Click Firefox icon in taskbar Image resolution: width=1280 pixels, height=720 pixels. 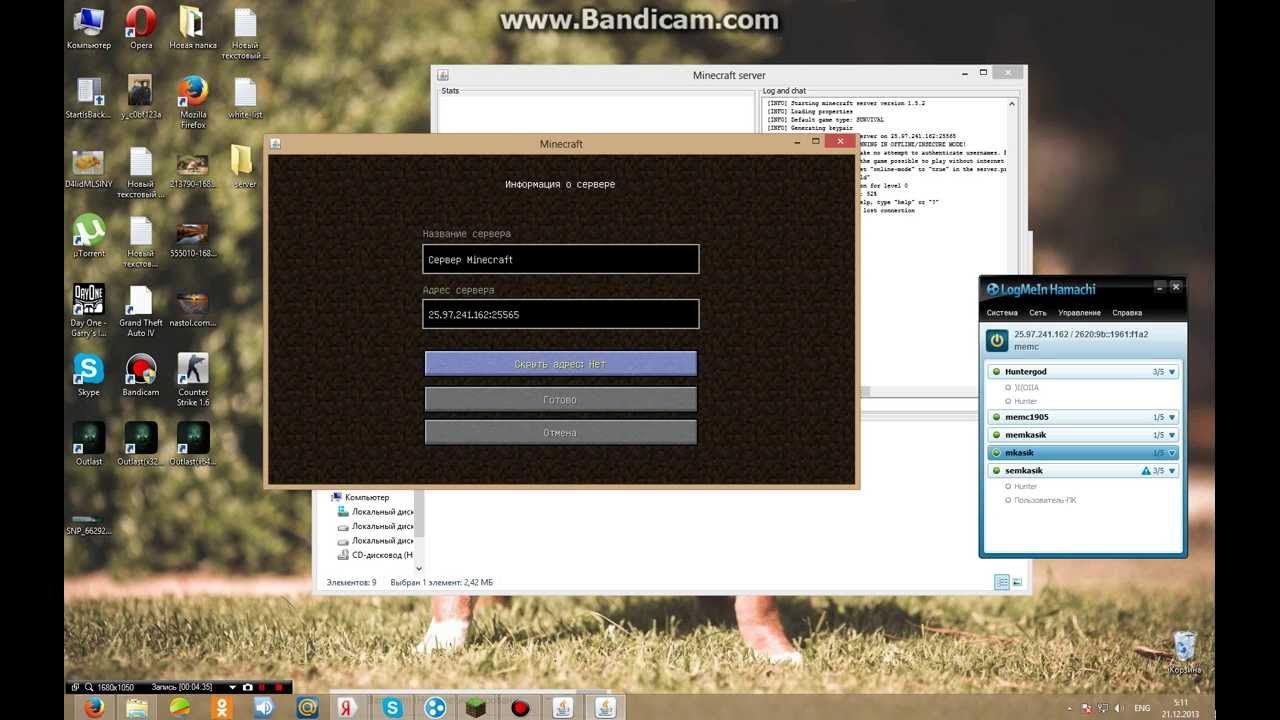coord(95,707)
